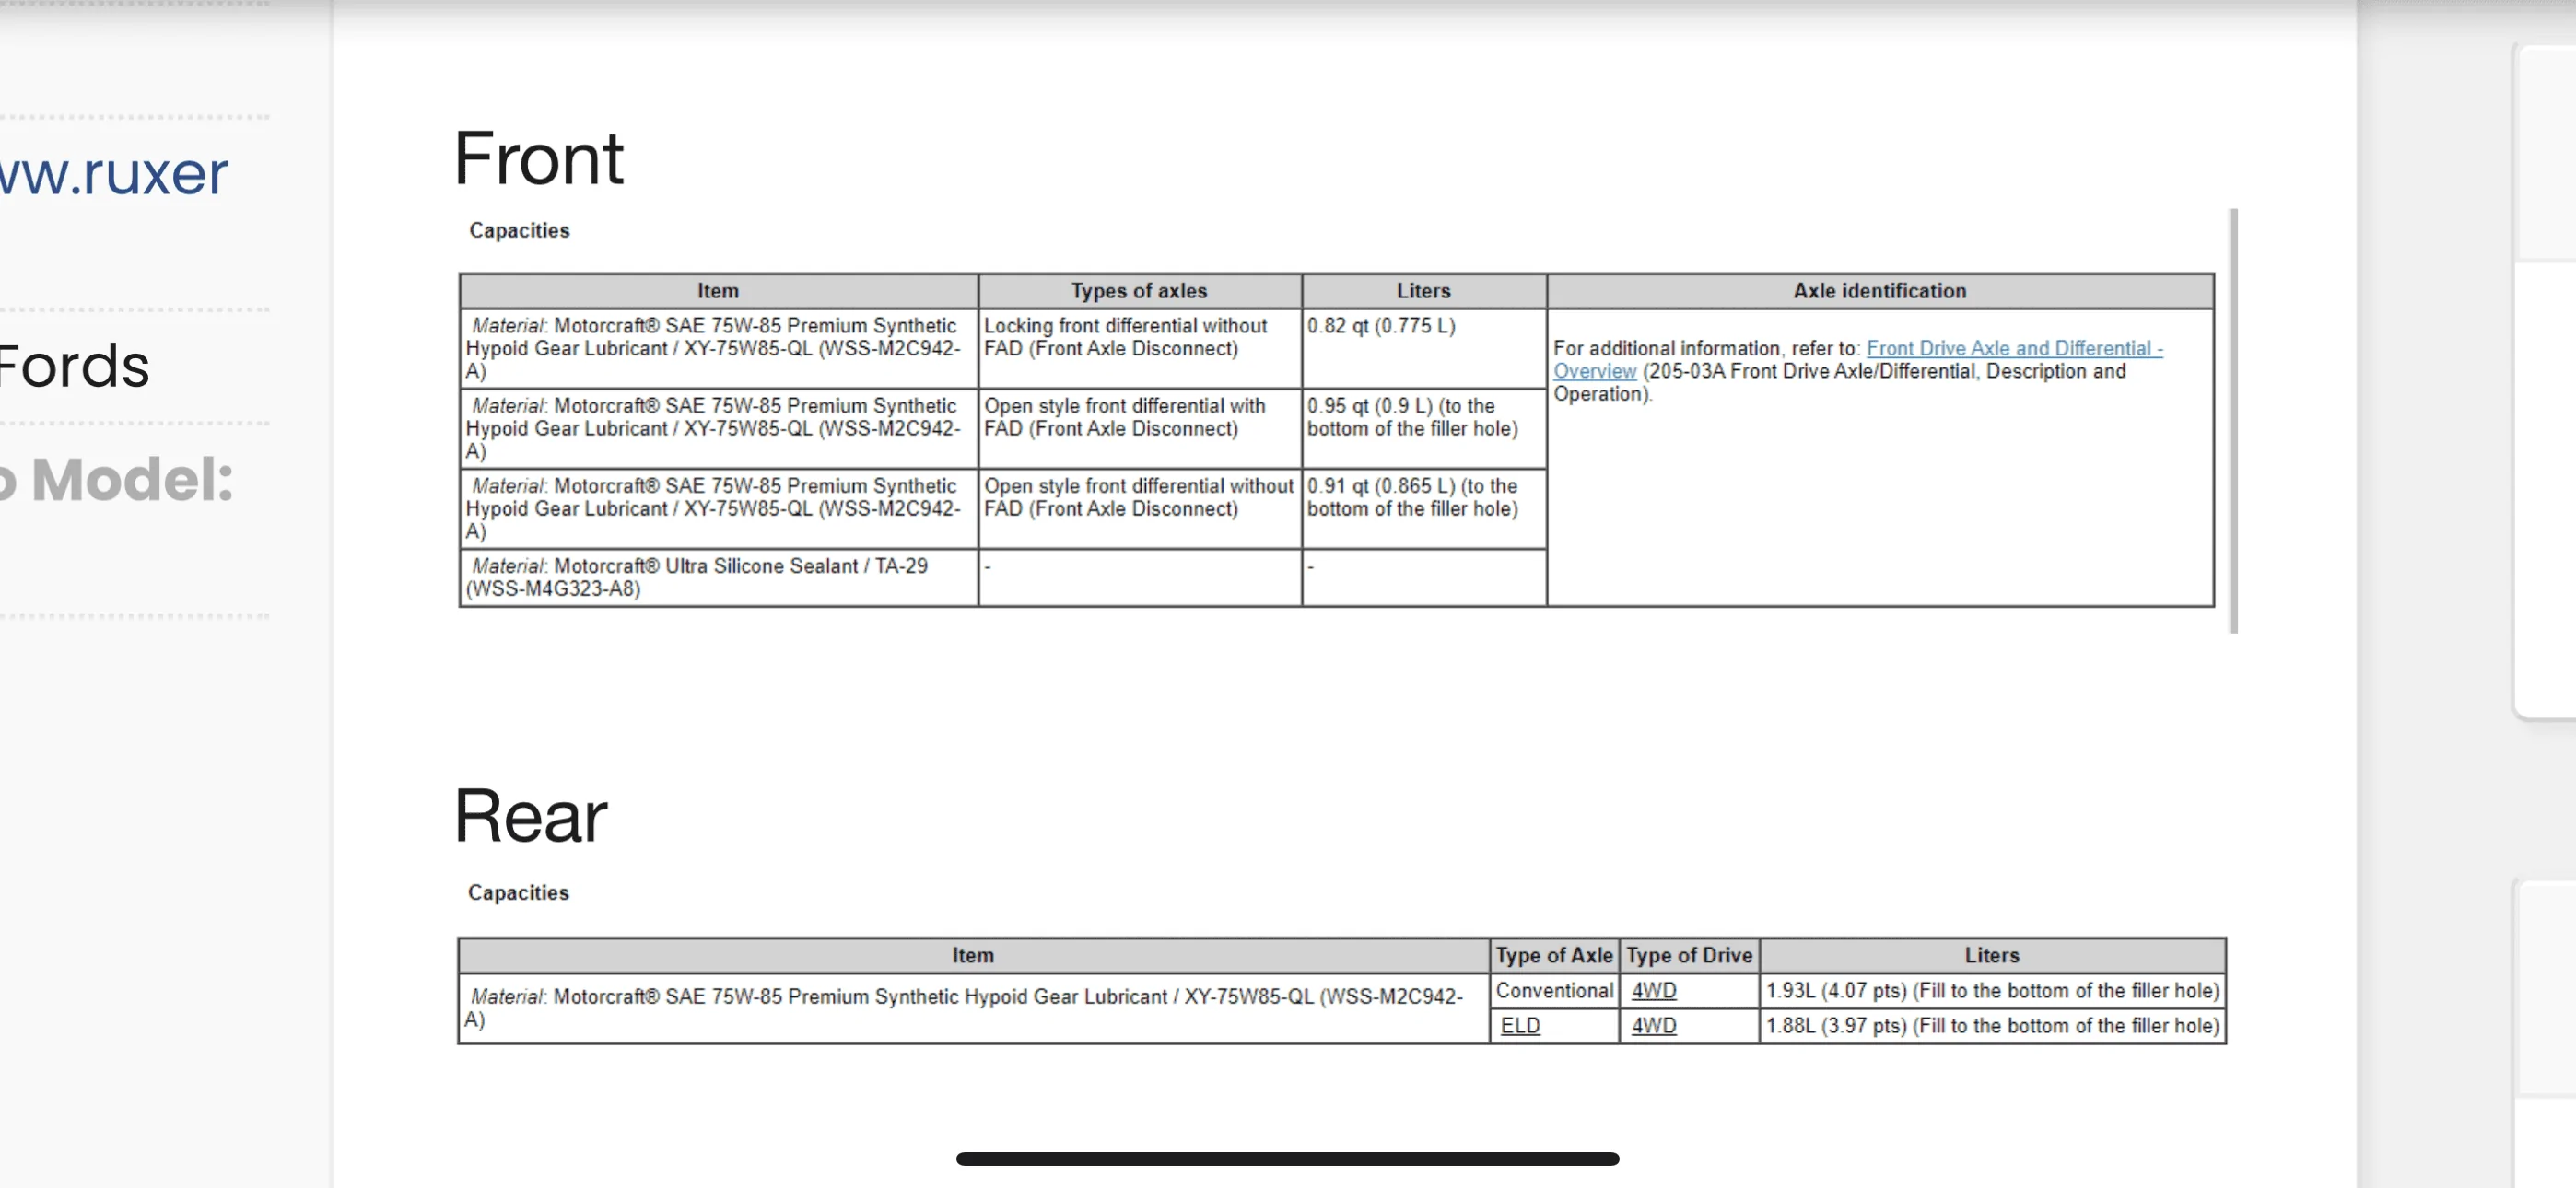The width and height of the screenshot is (2576, 1188).
Task: Click the Front section heading
Action: point(538,158)
